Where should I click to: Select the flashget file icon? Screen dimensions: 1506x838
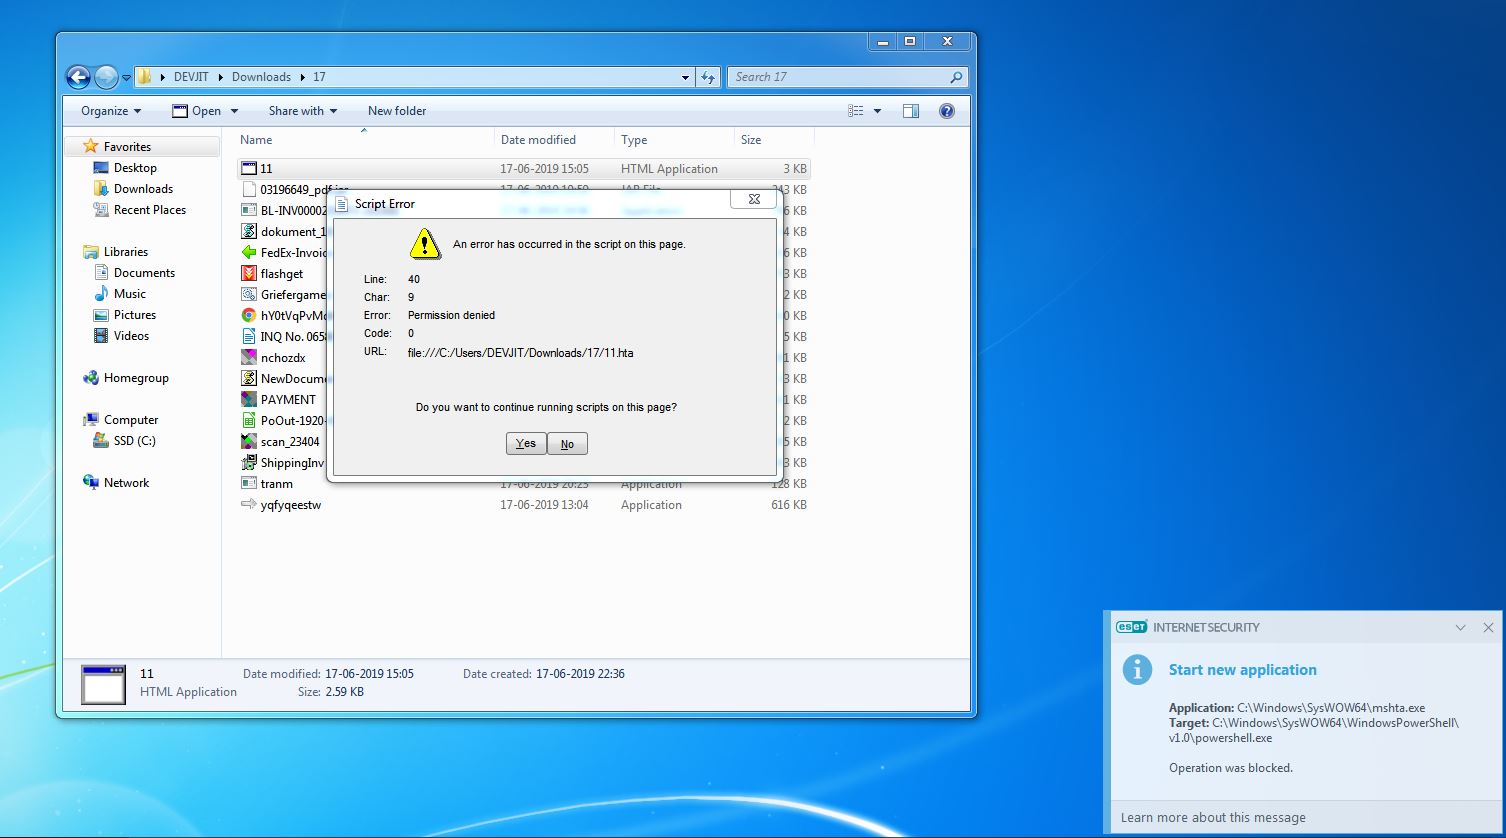click(x=250, y=274)
